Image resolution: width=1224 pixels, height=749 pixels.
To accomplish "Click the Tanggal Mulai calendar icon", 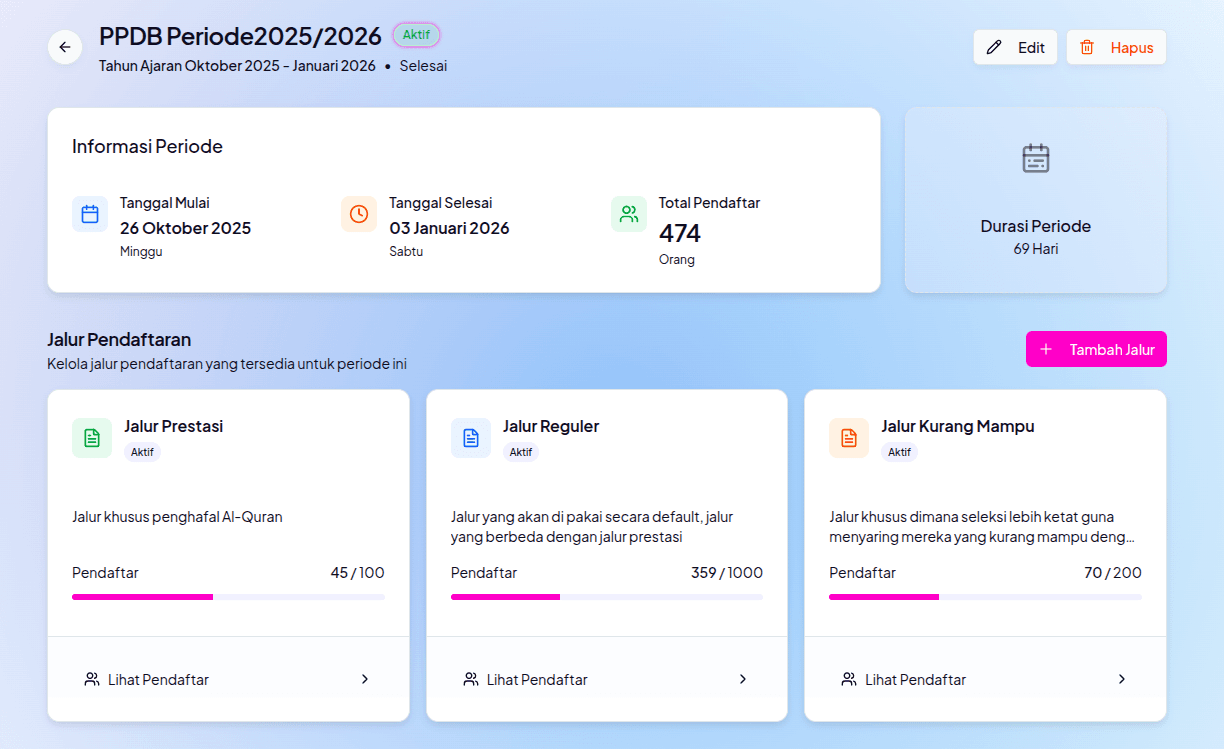I will point(90,214).
